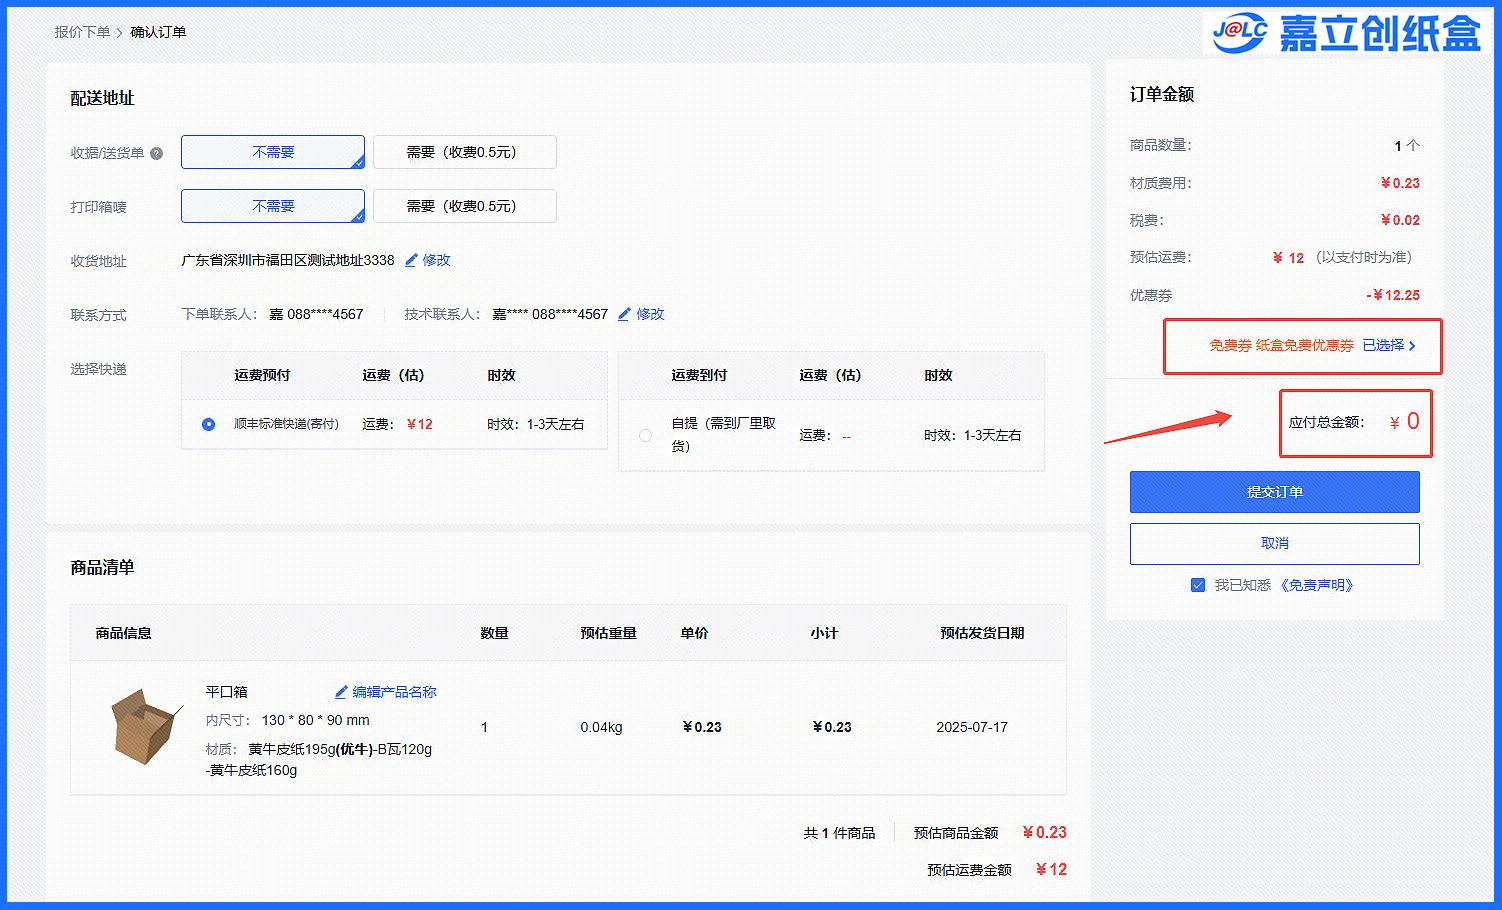Click the 嘉立创纸盒 logo

pos(1344,33)
